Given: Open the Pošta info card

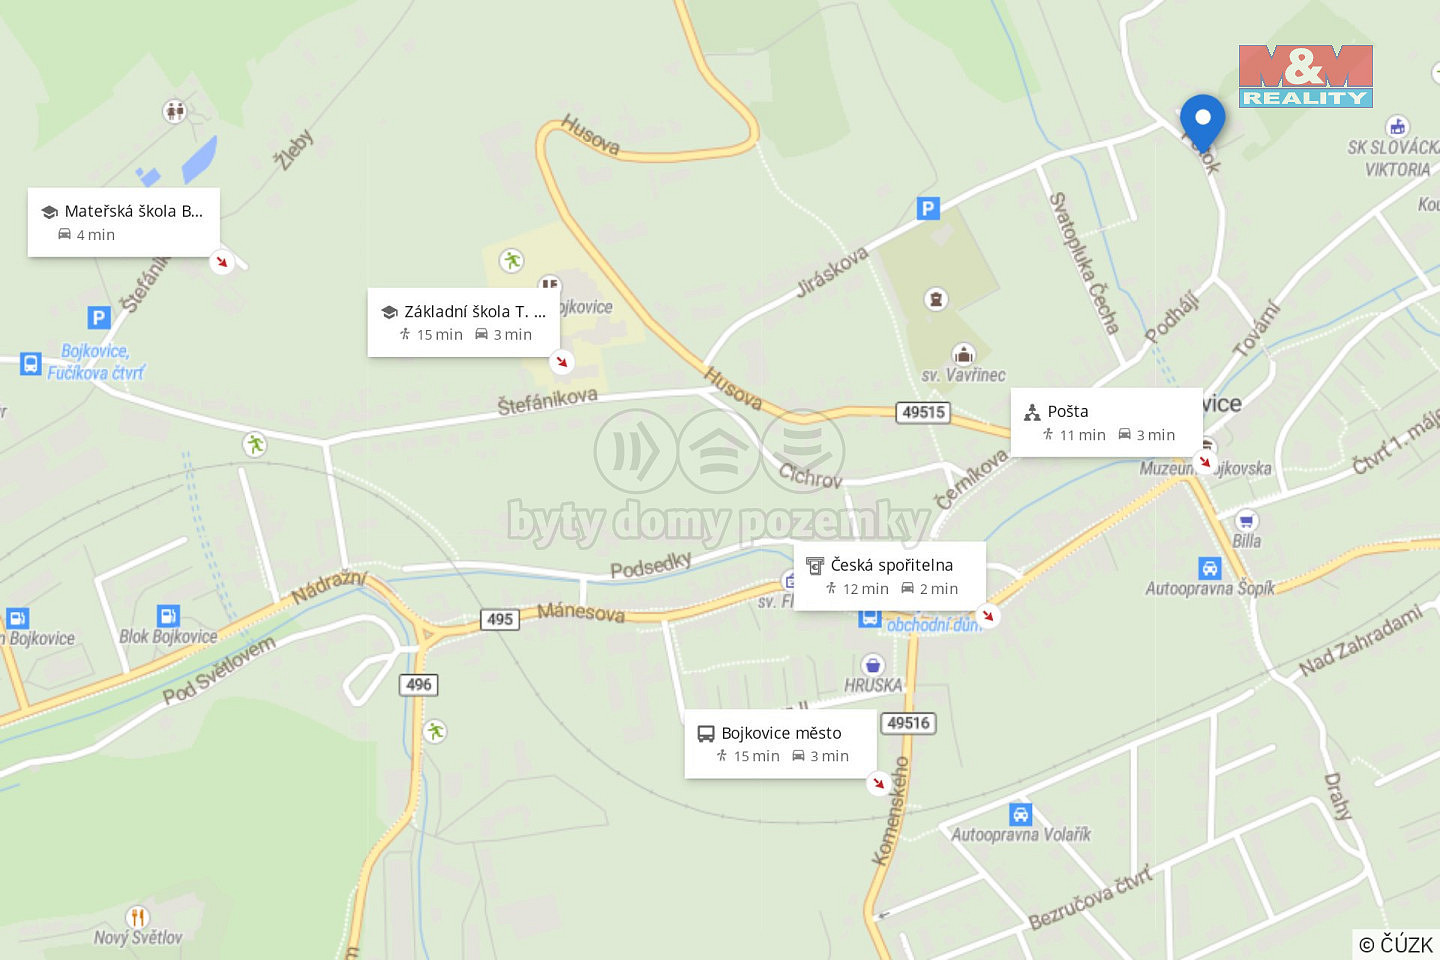Looking at the screenshot, I should pos(1106,422).
